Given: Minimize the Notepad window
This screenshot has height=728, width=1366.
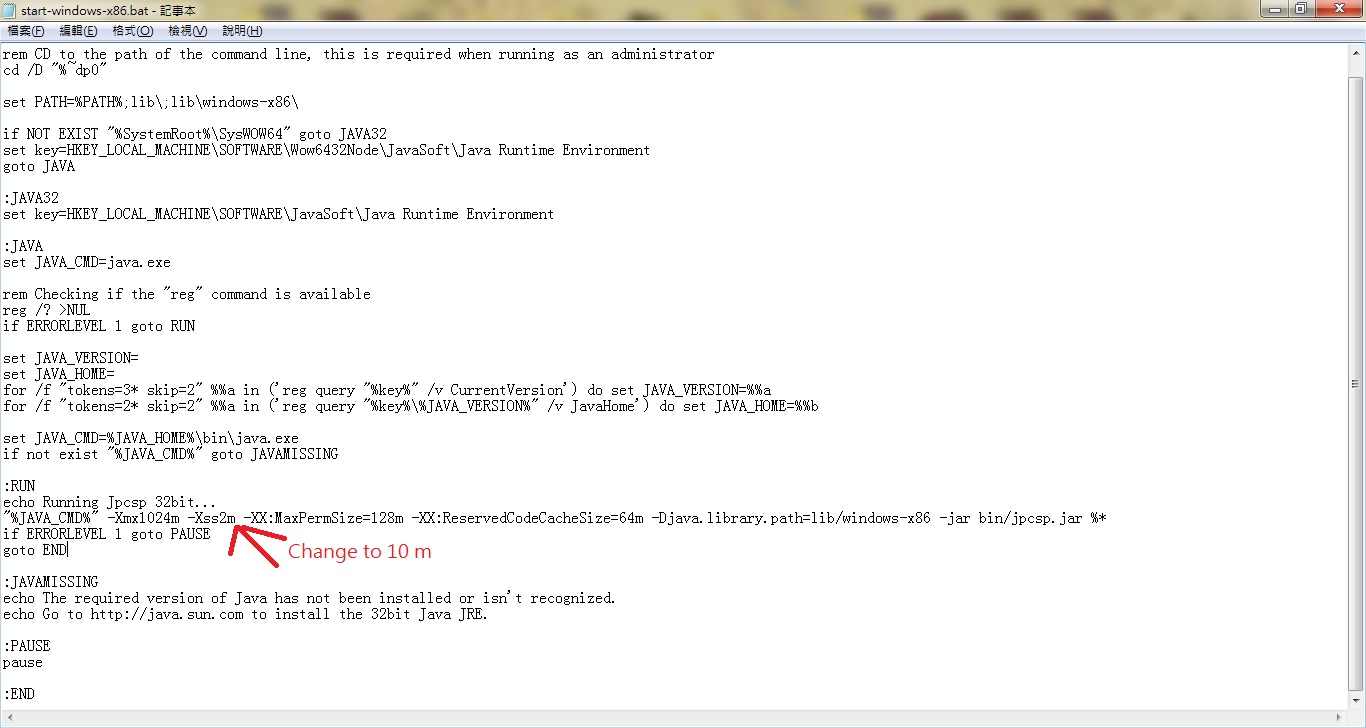Looking at the screenshot, I should point(1274,9).
